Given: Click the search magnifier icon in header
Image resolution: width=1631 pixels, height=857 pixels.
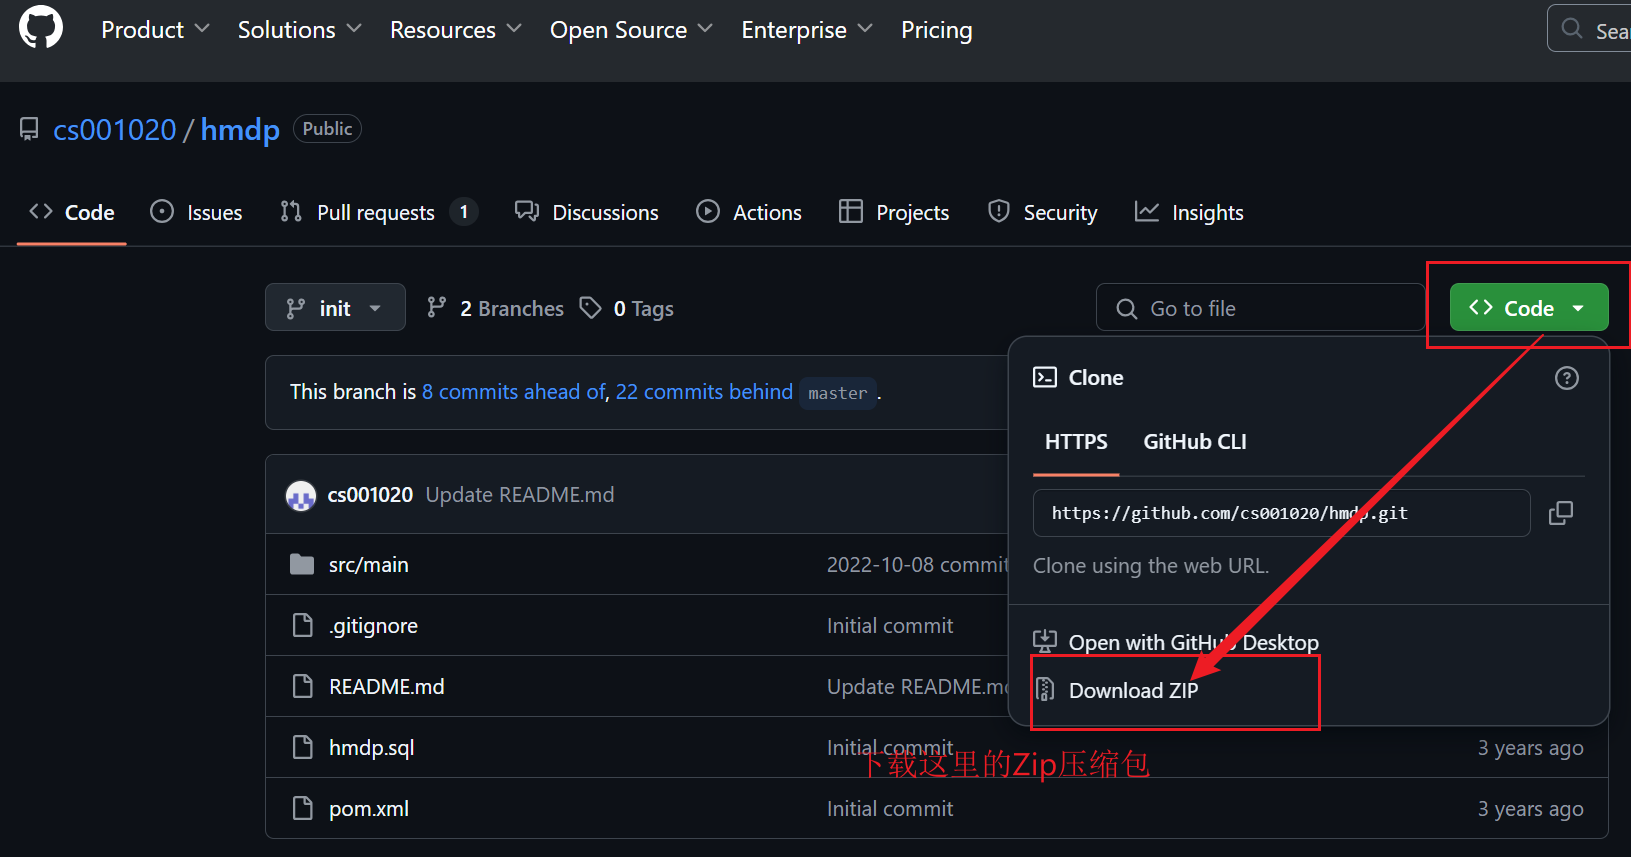Looking at the screenshot, I should 1572,29.
